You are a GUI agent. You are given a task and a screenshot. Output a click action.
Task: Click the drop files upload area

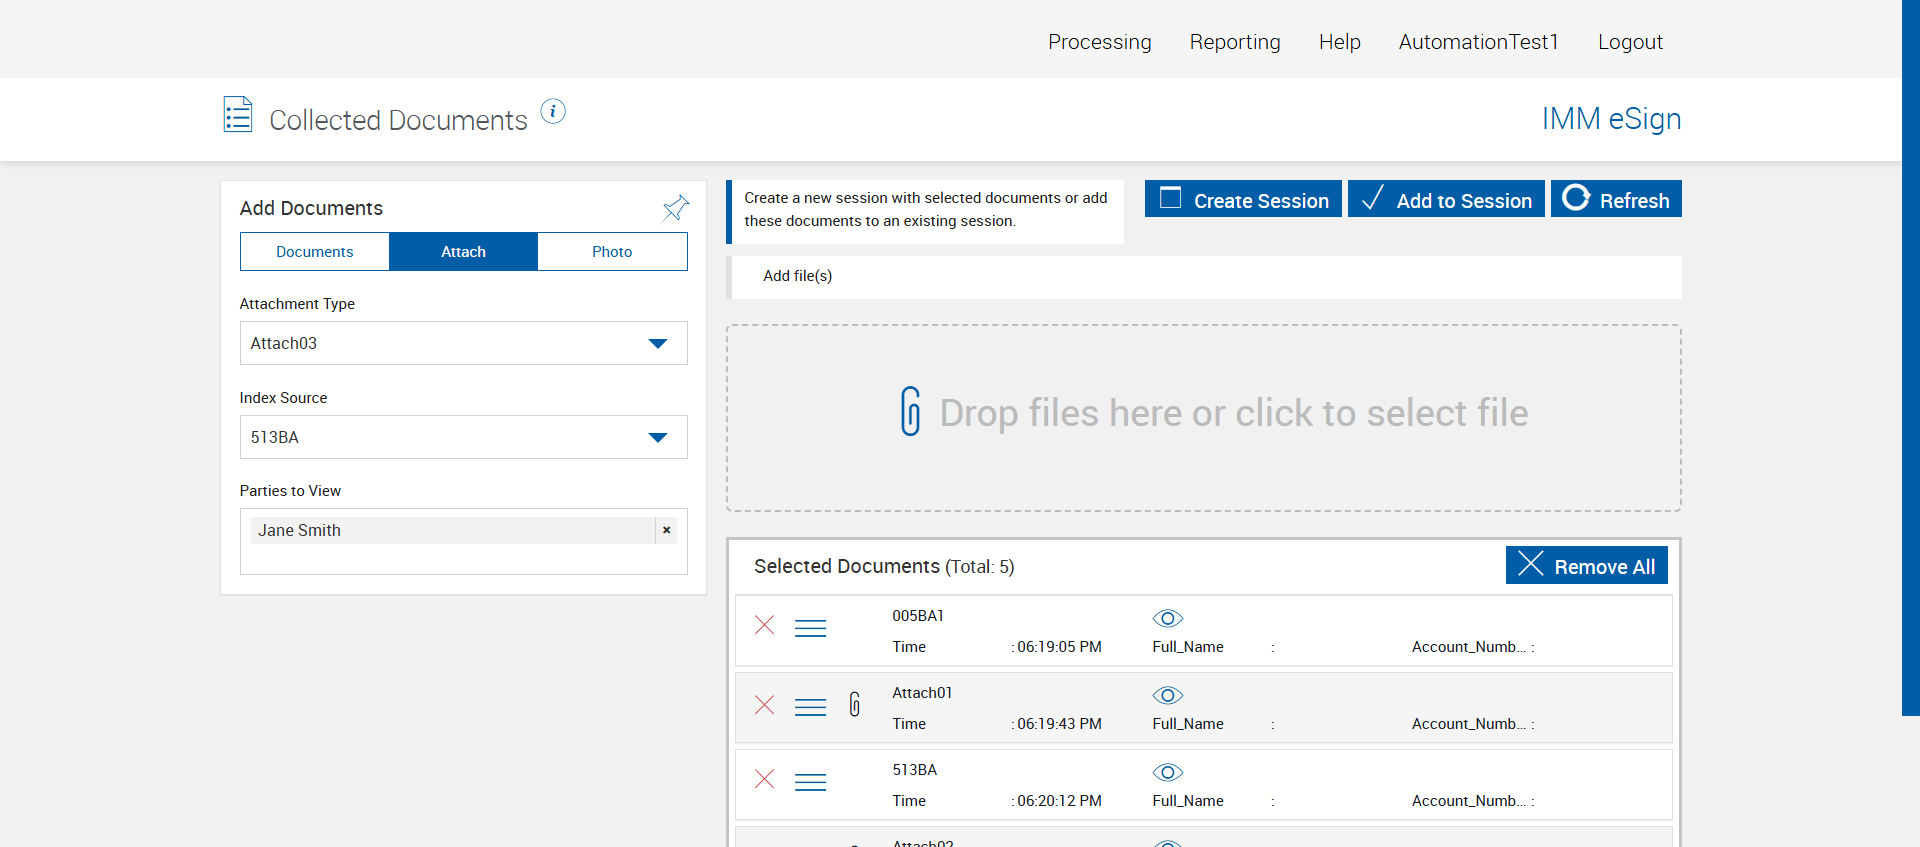[x=1203, y=417]
